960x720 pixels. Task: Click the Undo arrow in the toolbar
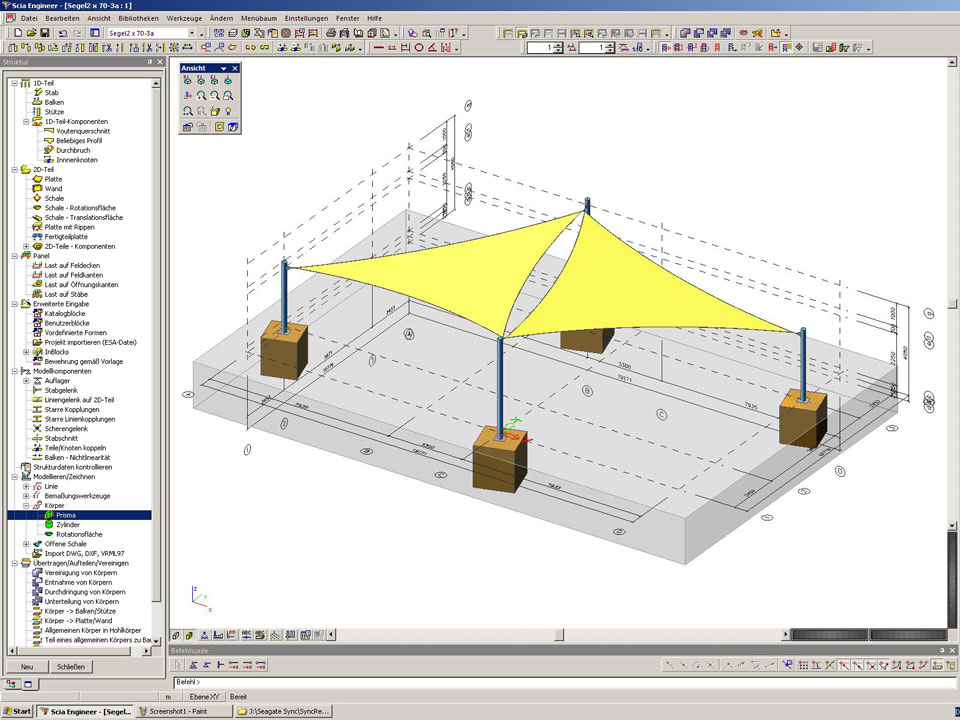pyautogui.click(x=62, y=33)
